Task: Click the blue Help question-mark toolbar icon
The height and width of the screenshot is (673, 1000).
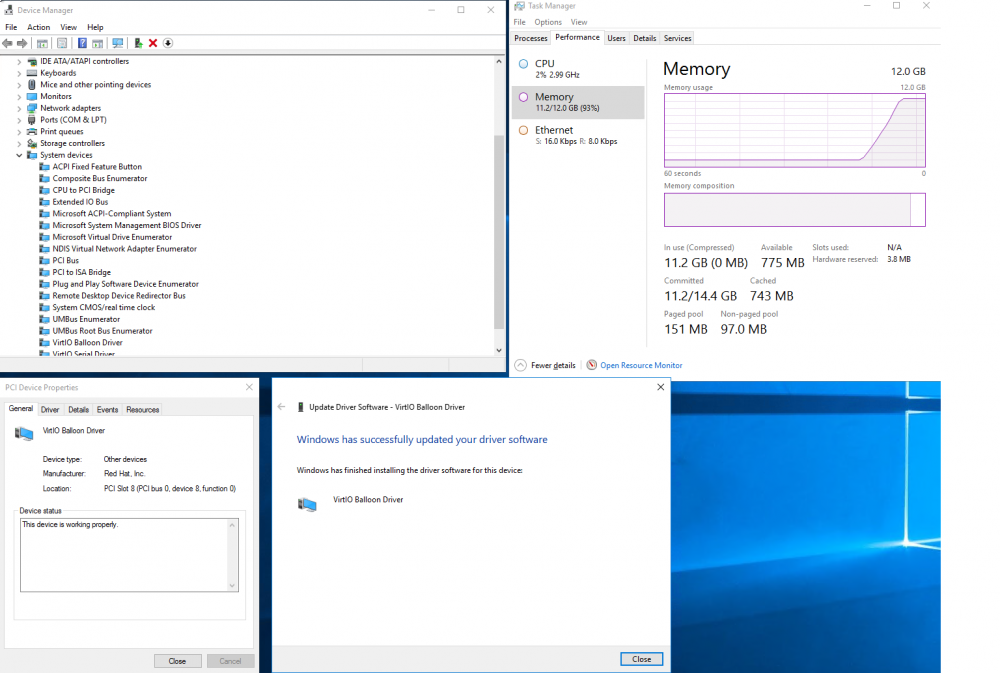Action: pyautogui.click(x=82, y=43)
